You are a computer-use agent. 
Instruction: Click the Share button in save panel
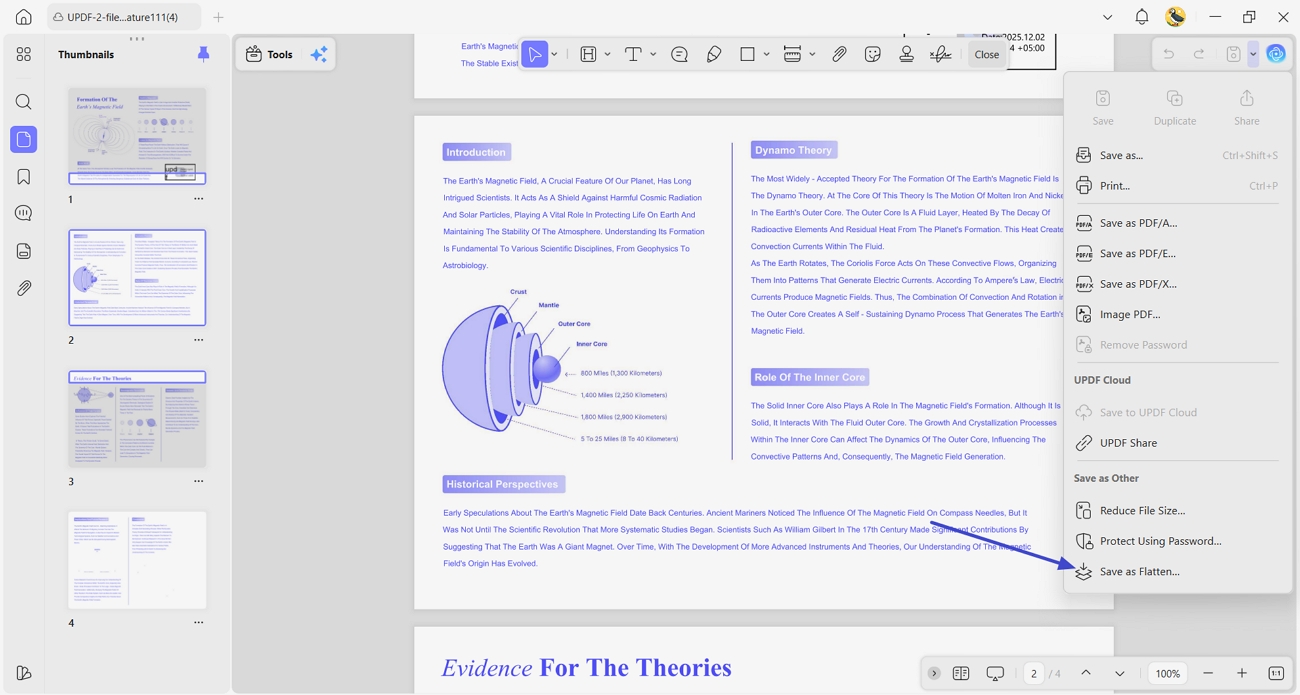coord(1246,107)
